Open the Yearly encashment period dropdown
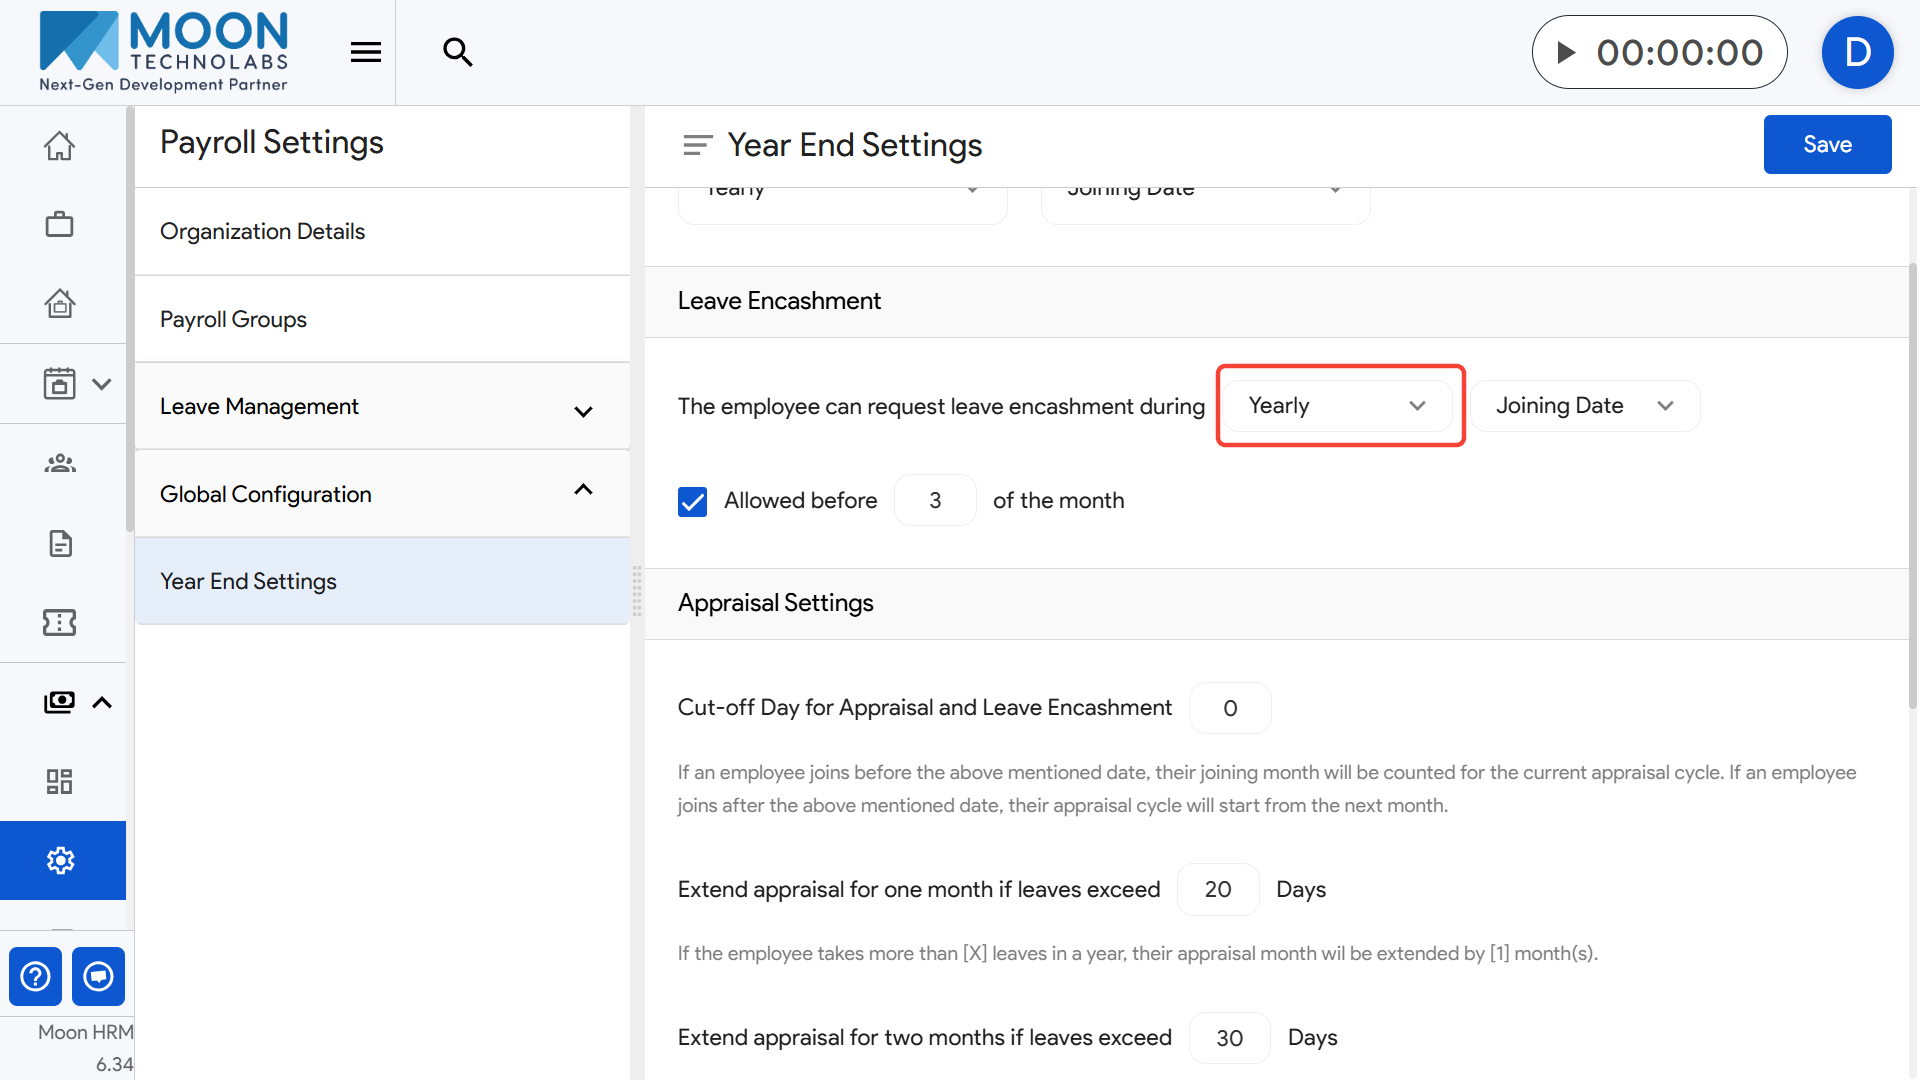 tap(1338, 406)
